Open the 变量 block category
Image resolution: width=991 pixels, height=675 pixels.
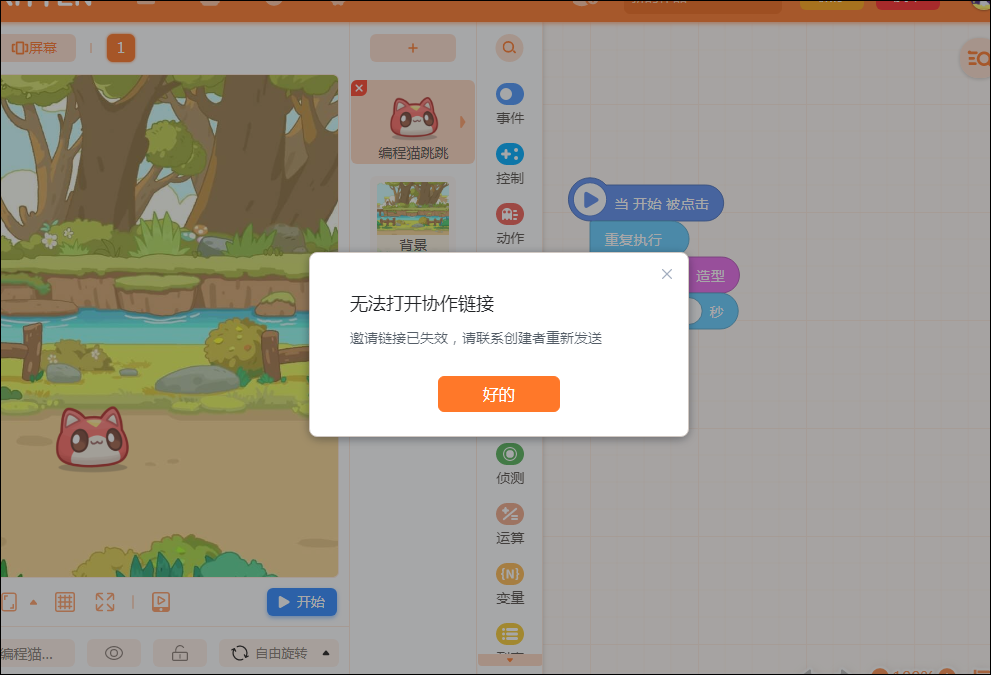point(510,585)
